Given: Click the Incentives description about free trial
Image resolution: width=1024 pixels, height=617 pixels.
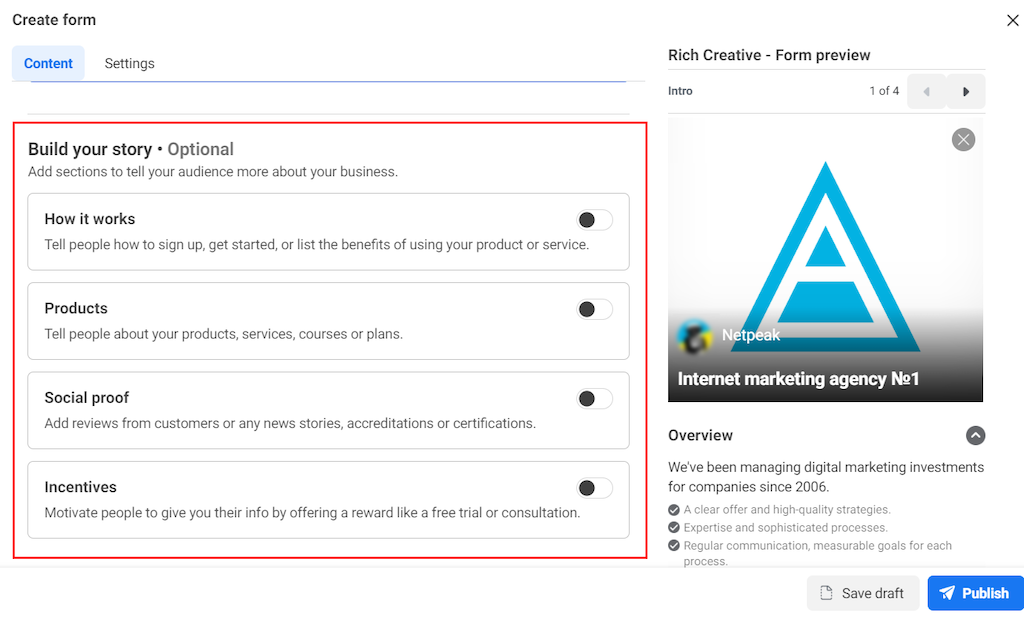Looking at the screenshot, I should [312, 513].
